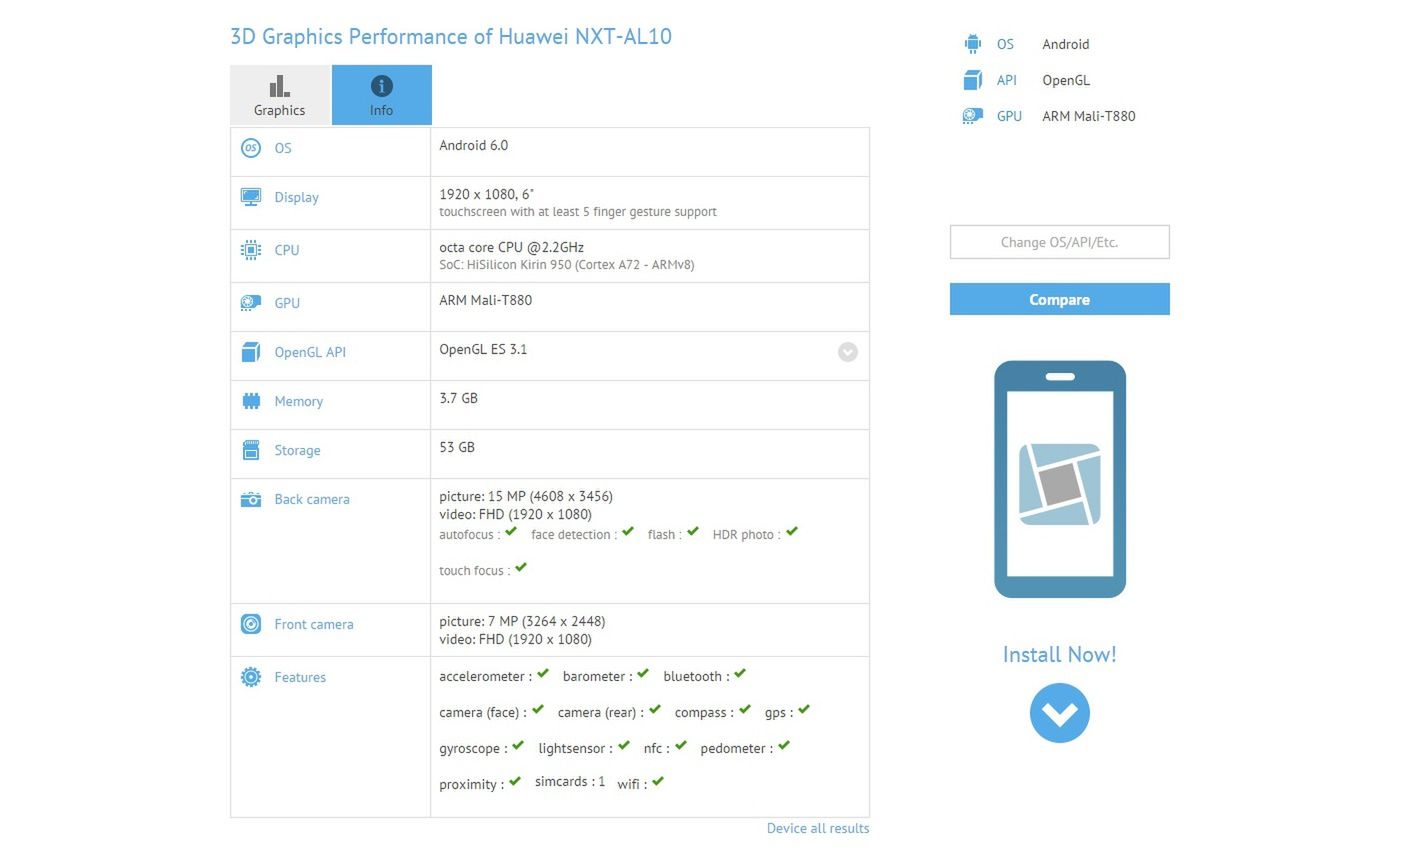
Task: Click the 'octa core CPU @2.2GHz' text
Action: (x=512, y=247)
